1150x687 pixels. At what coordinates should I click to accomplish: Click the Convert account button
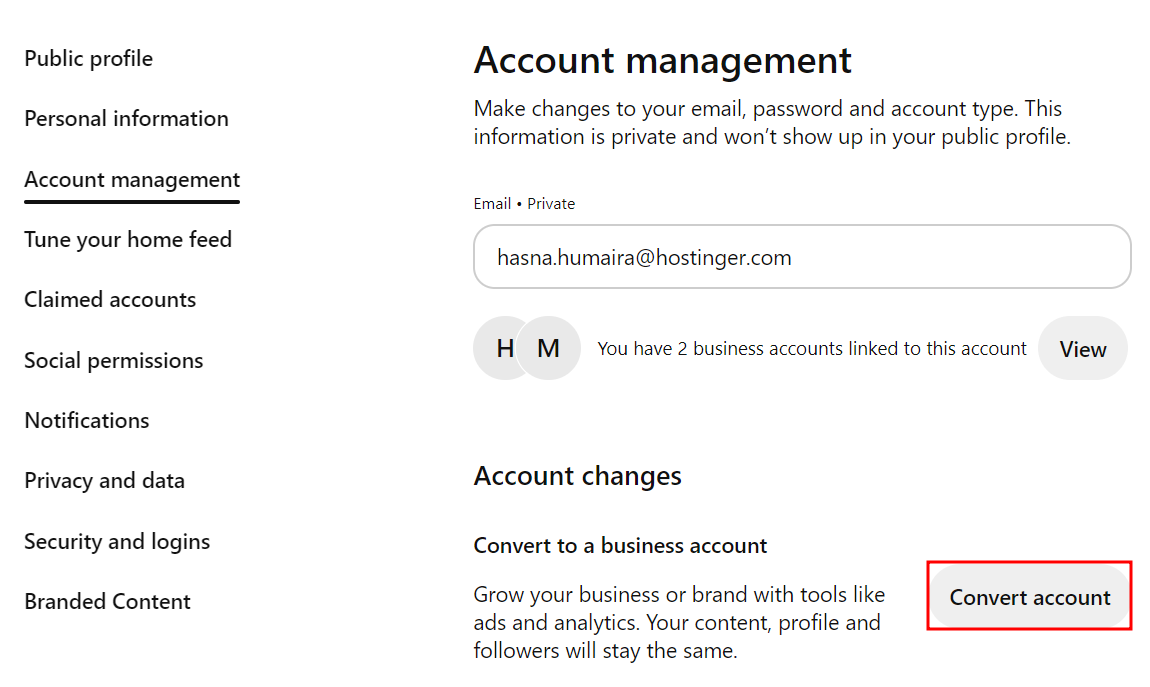coord(1029,596)
